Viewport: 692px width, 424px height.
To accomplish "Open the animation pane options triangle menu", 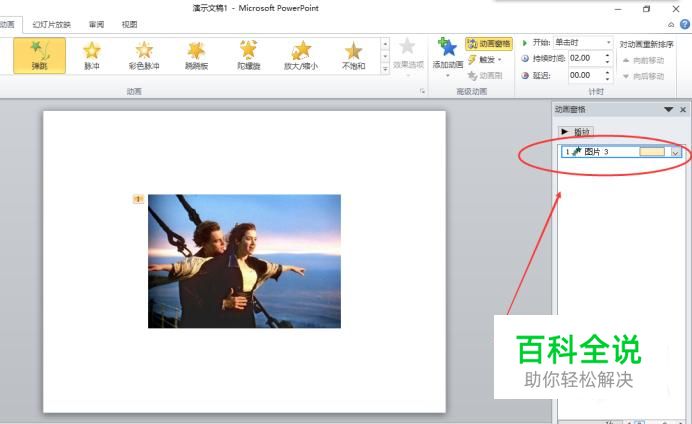I will tap(669, 109).
